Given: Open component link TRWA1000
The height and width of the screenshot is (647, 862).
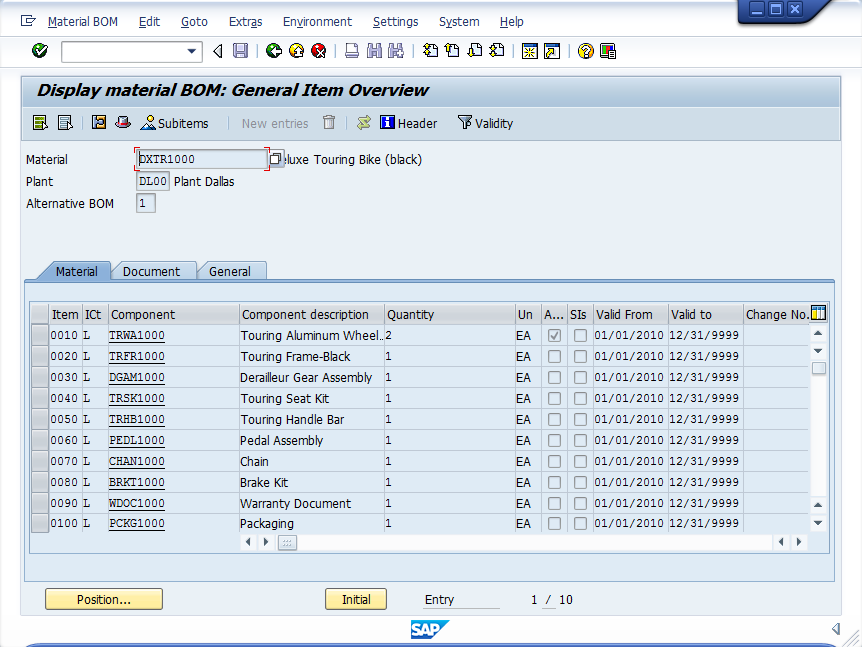Looking at the screenshot, I should click(x=136, y=335).
